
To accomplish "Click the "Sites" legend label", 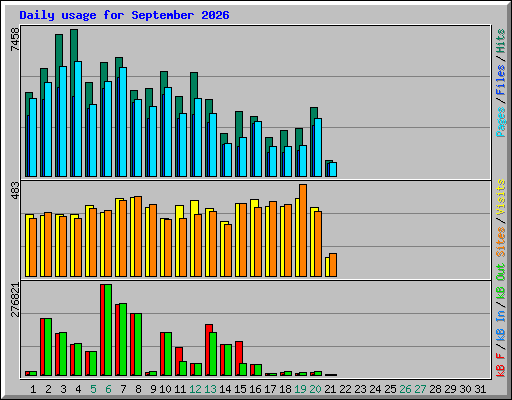I will click(501, 242).
